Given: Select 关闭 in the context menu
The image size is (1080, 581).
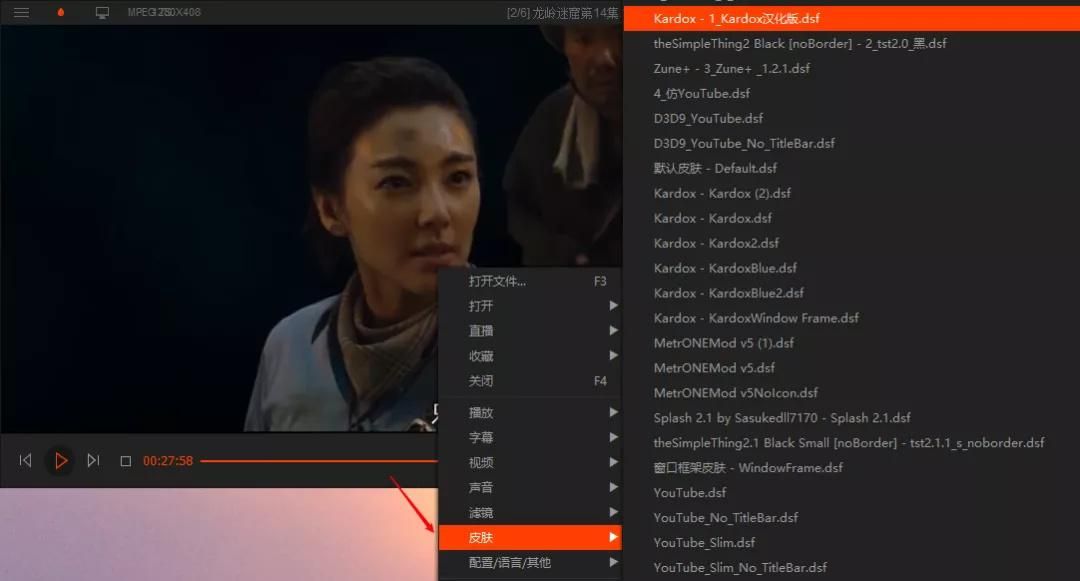Looking at the screenshot, I should click(530, 381).
